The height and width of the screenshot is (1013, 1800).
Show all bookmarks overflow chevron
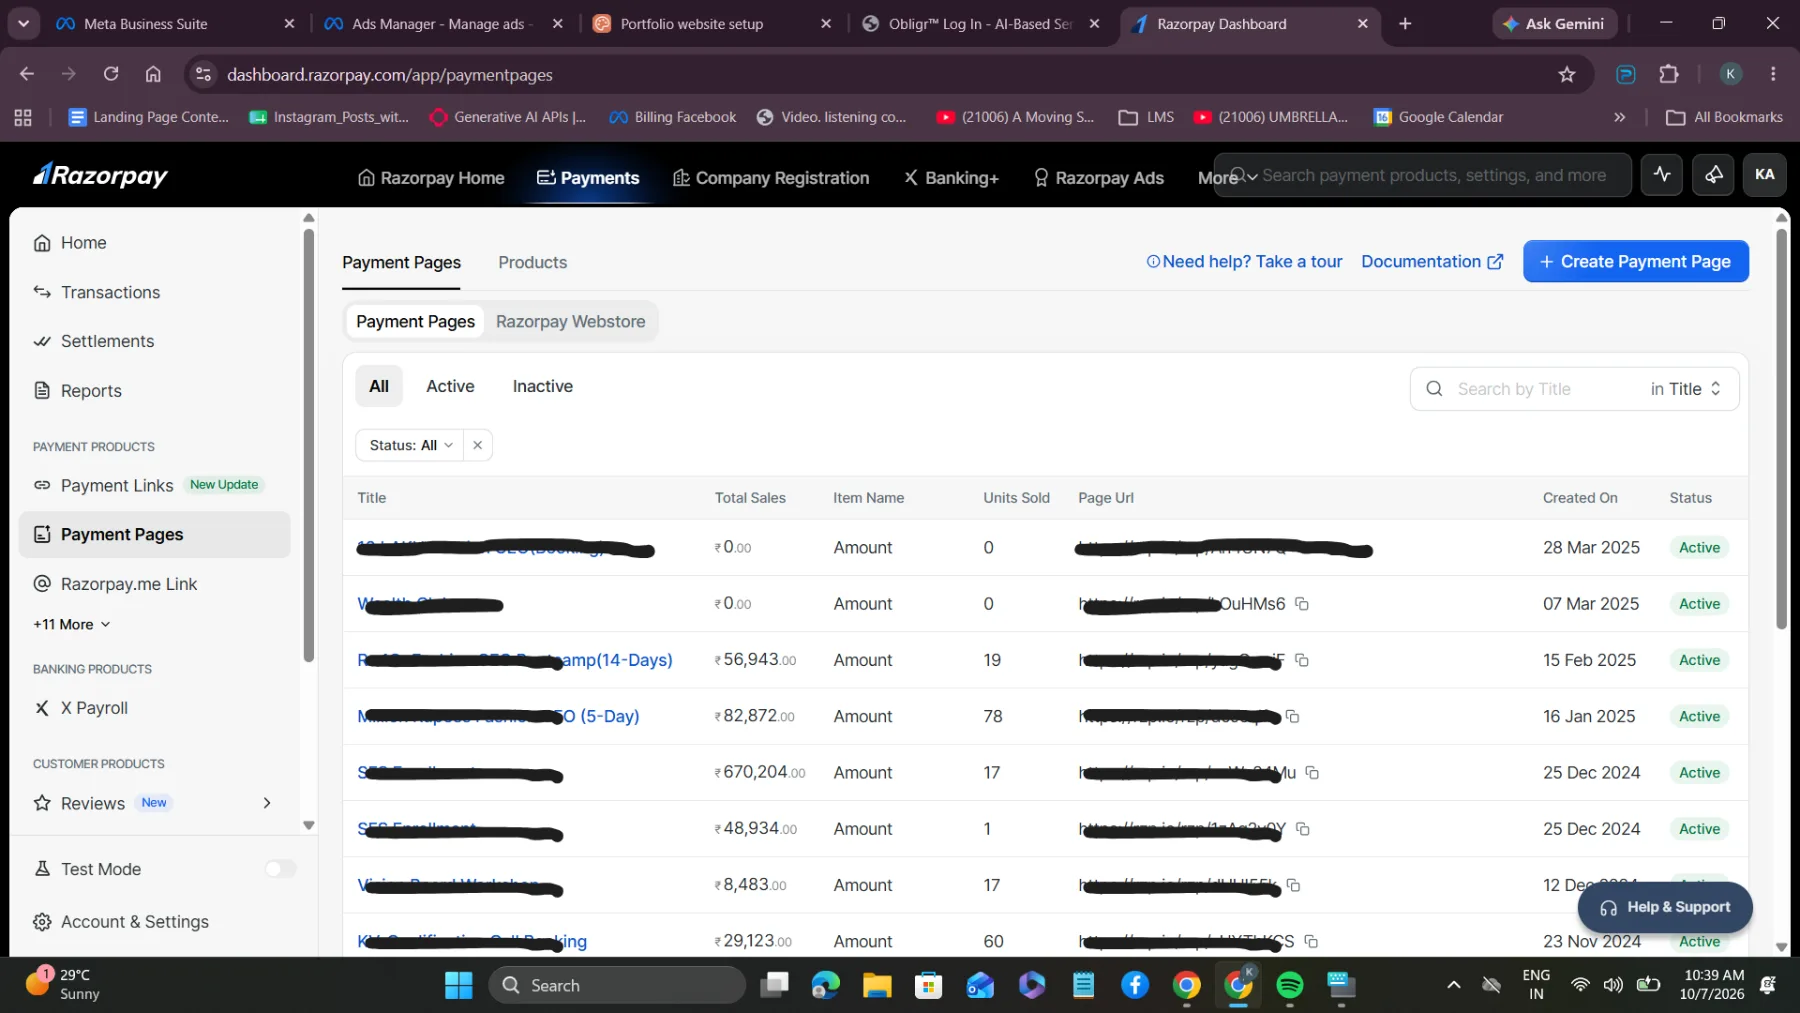tap(1619, 117)
